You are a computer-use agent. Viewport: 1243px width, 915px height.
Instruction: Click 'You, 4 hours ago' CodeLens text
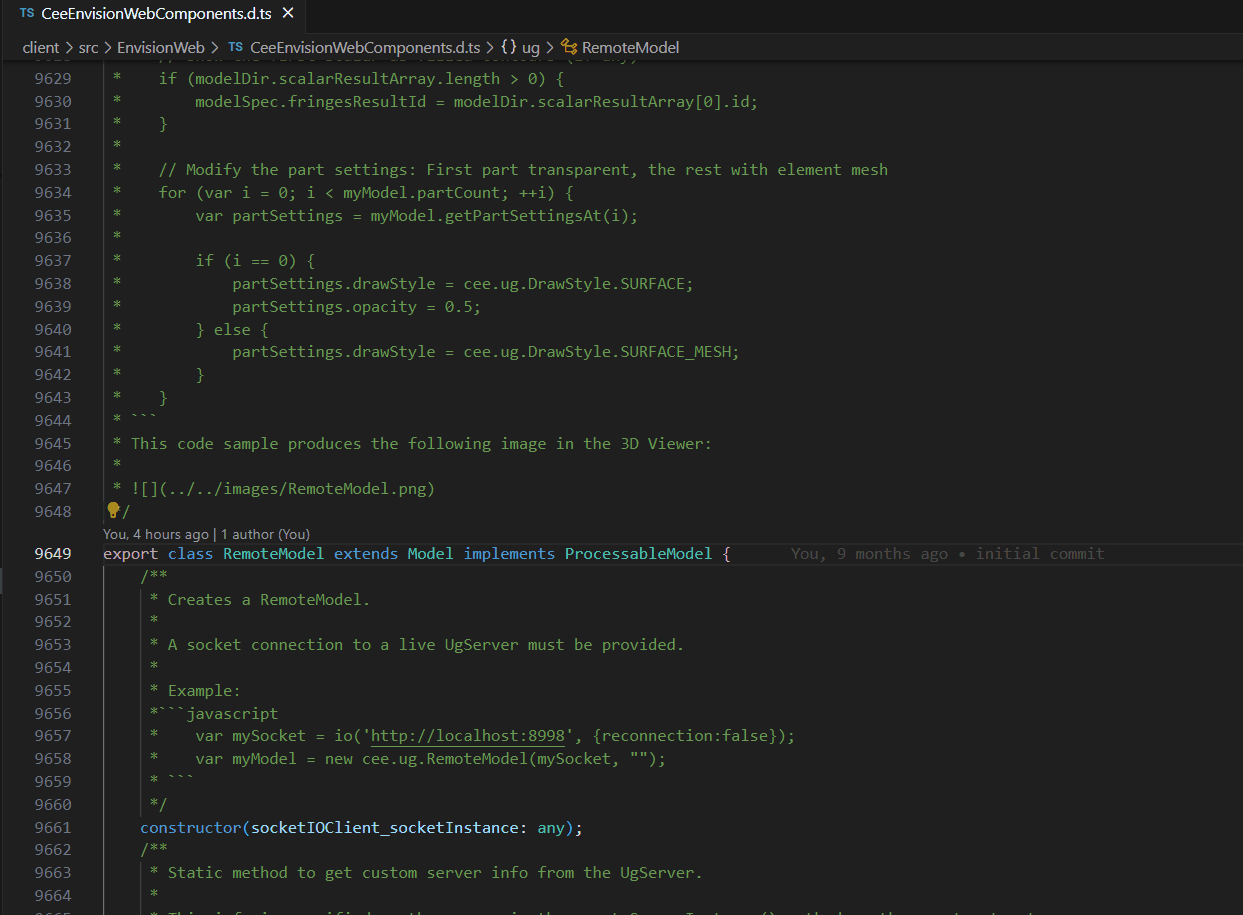click(156, 534)
